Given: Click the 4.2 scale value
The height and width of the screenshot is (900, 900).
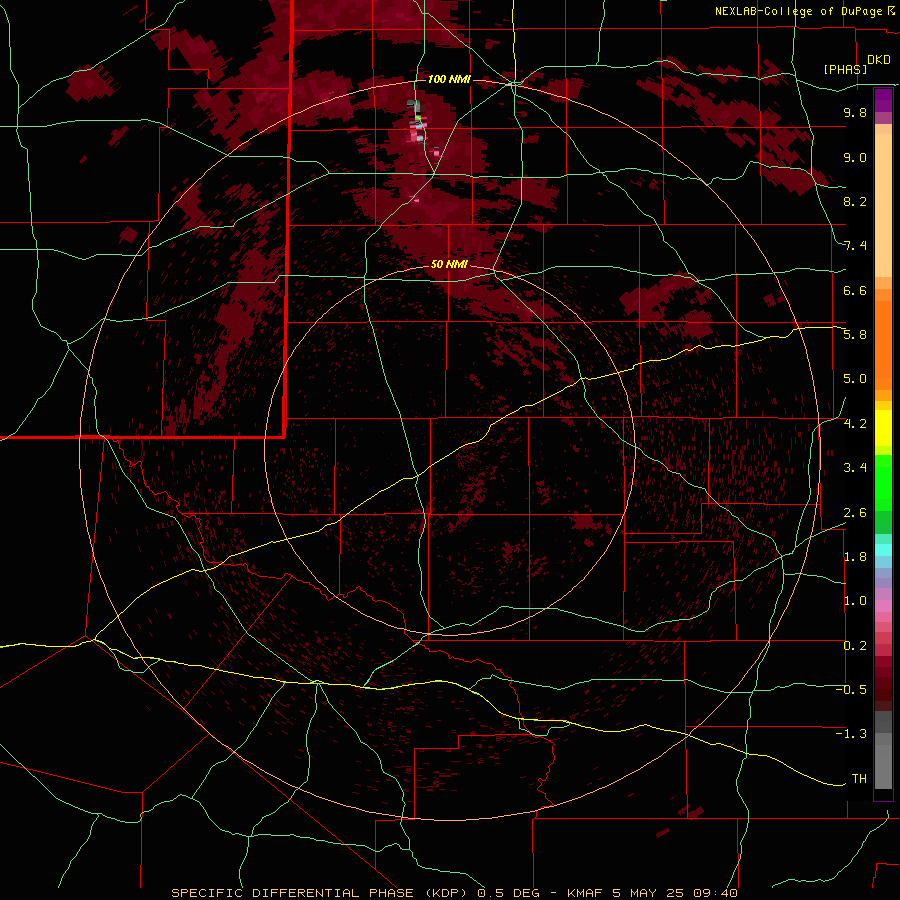Looking at the screenshot, I should 855,424.
